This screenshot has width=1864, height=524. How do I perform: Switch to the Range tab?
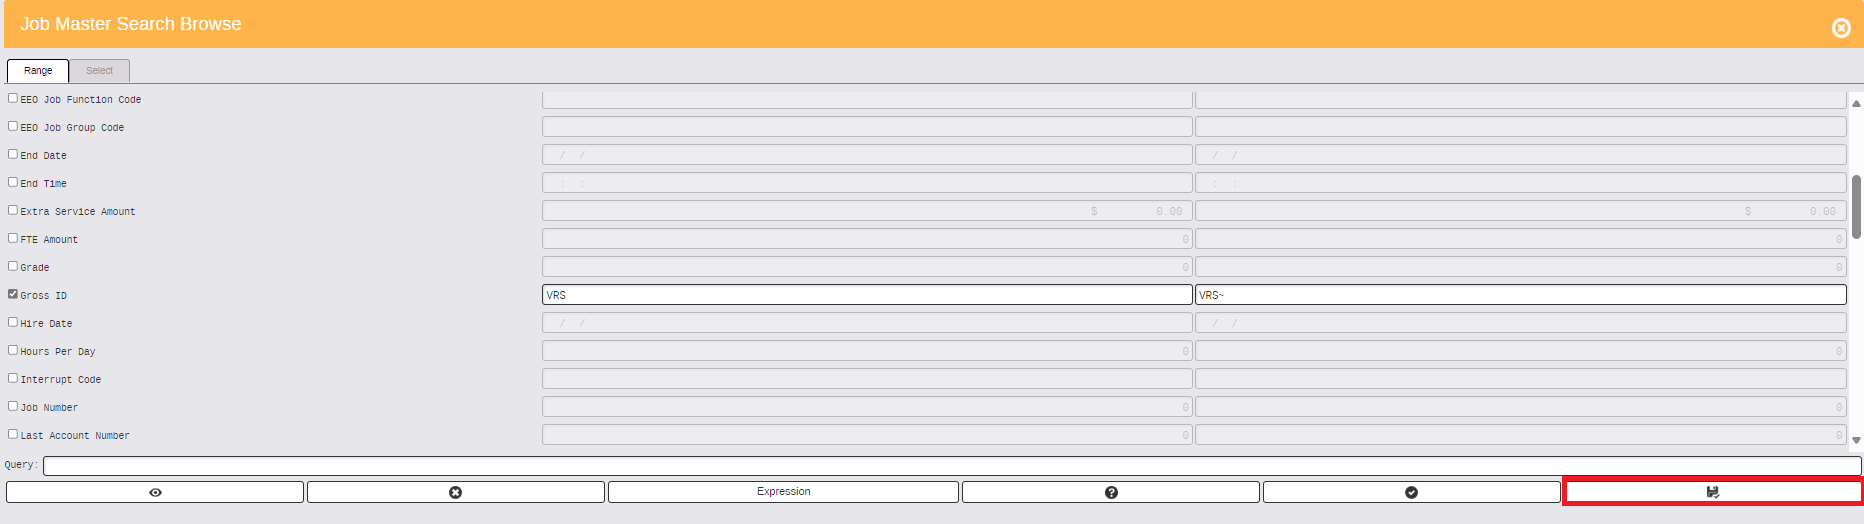(38, 71)
